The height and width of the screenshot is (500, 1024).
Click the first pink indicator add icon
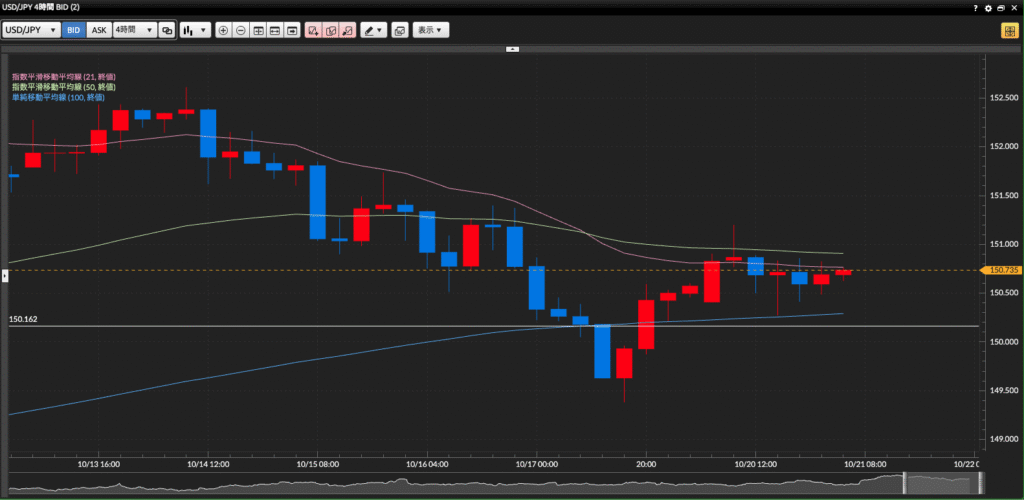coord(313,30)
